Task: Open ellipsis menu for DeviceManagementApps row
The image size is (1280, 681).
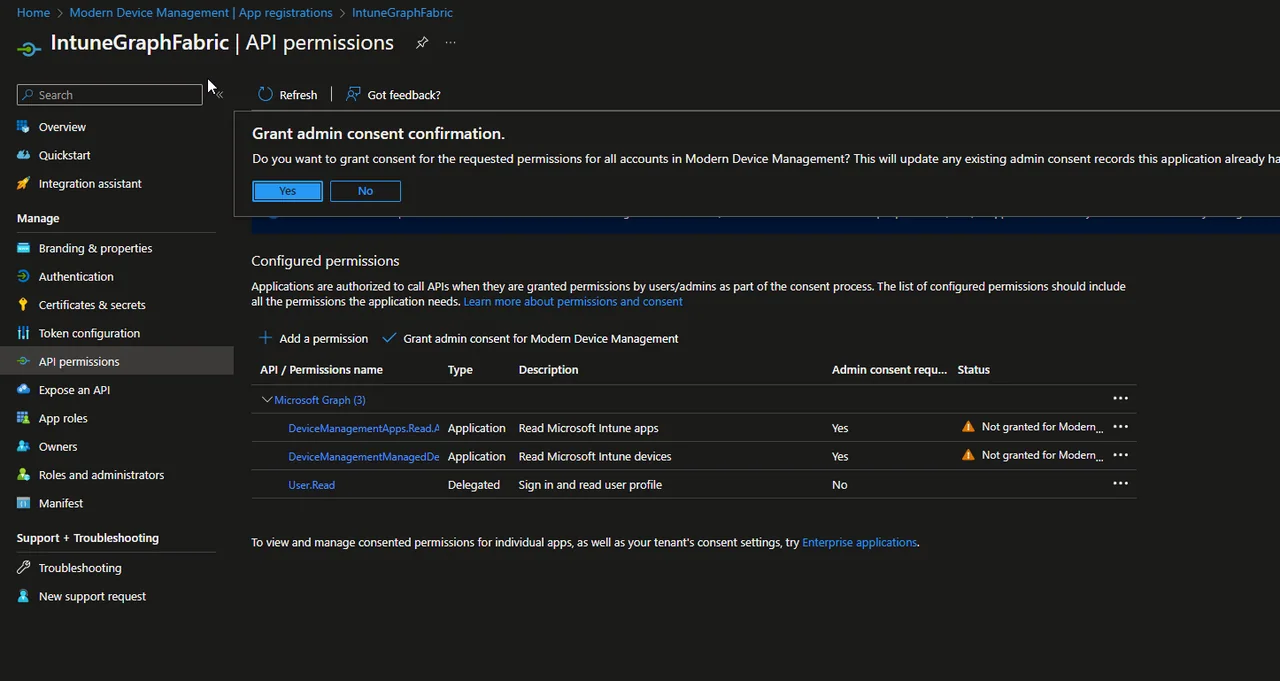Action: [1120, 426]
